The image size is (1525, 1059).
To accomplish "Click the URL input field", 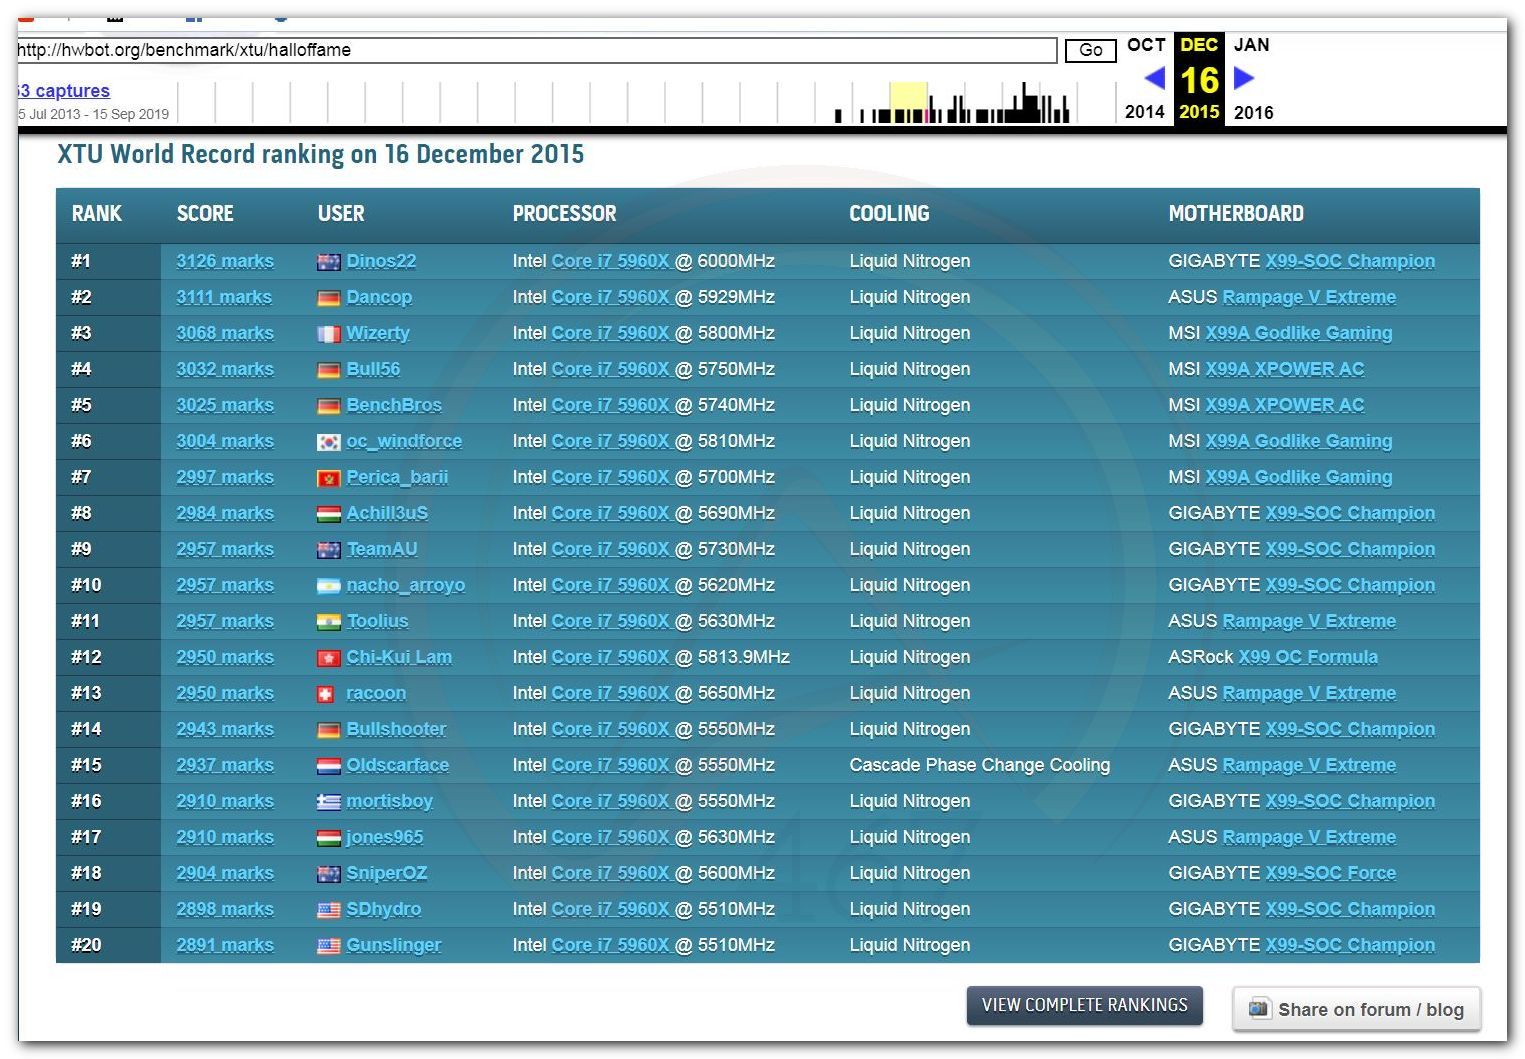I will point(537,50).
